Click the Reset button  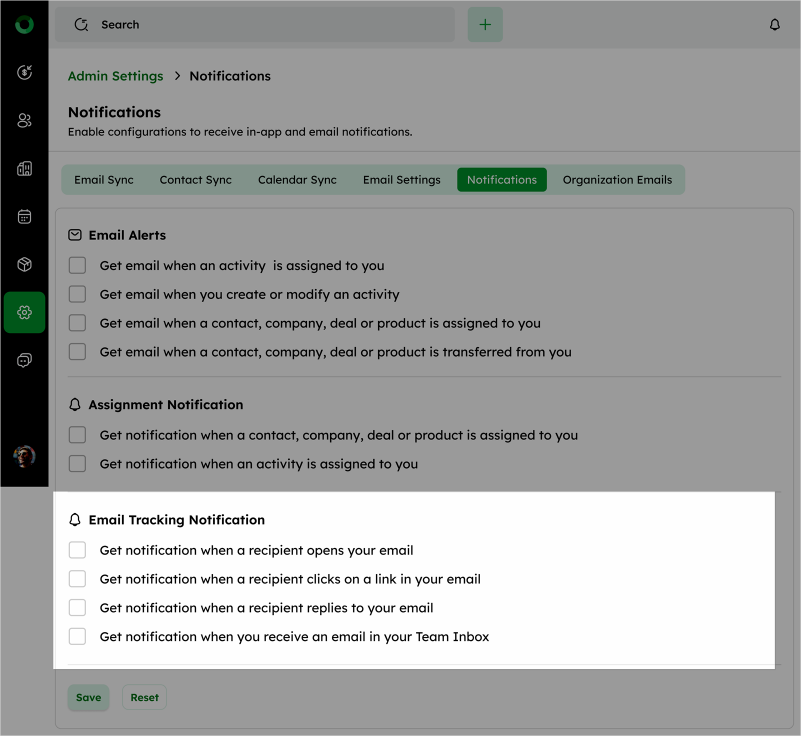pos(145,697)
